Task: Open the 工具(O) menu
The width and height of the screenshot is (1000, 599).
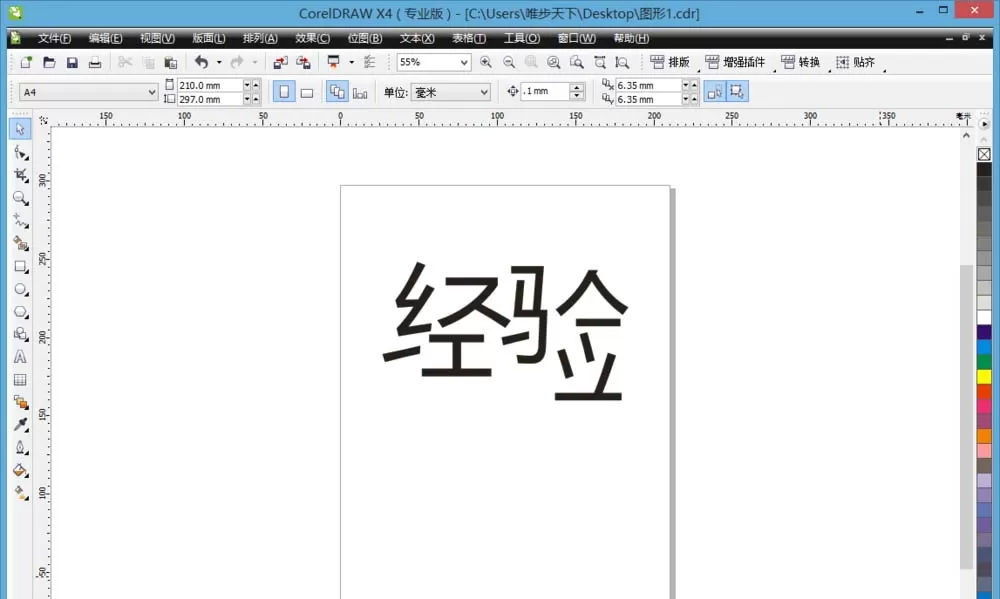Action: (x=522, y=38)
